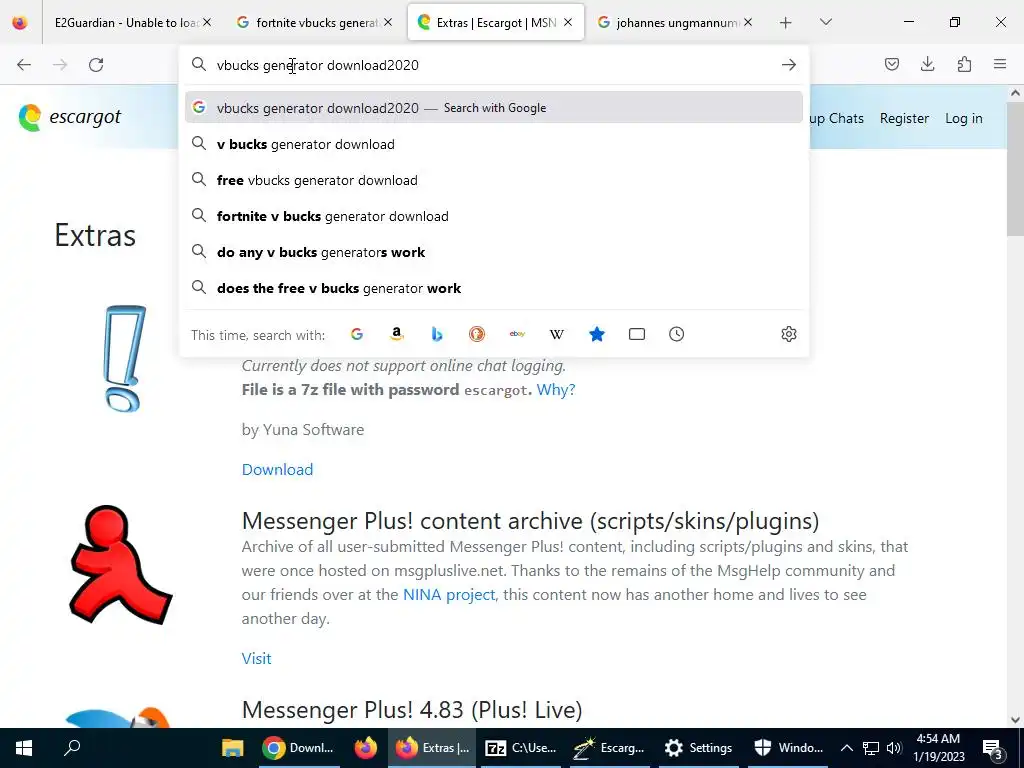Click the NINA project link

tap(449, 595)
